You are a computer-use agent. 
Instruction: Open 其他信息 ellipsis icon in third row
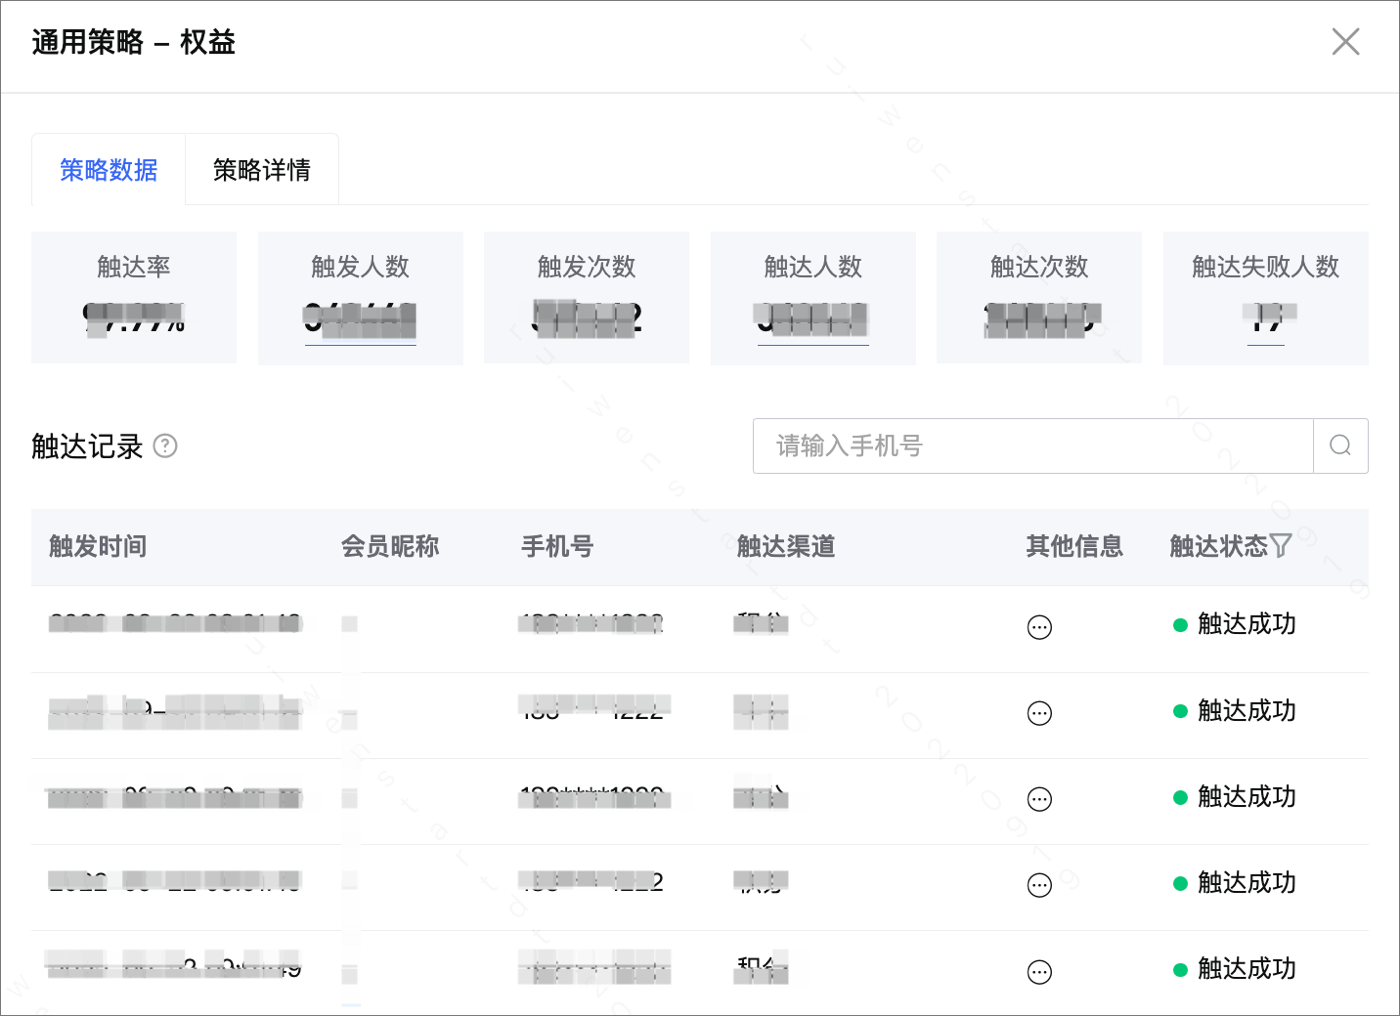click(x=1040, y=799)
